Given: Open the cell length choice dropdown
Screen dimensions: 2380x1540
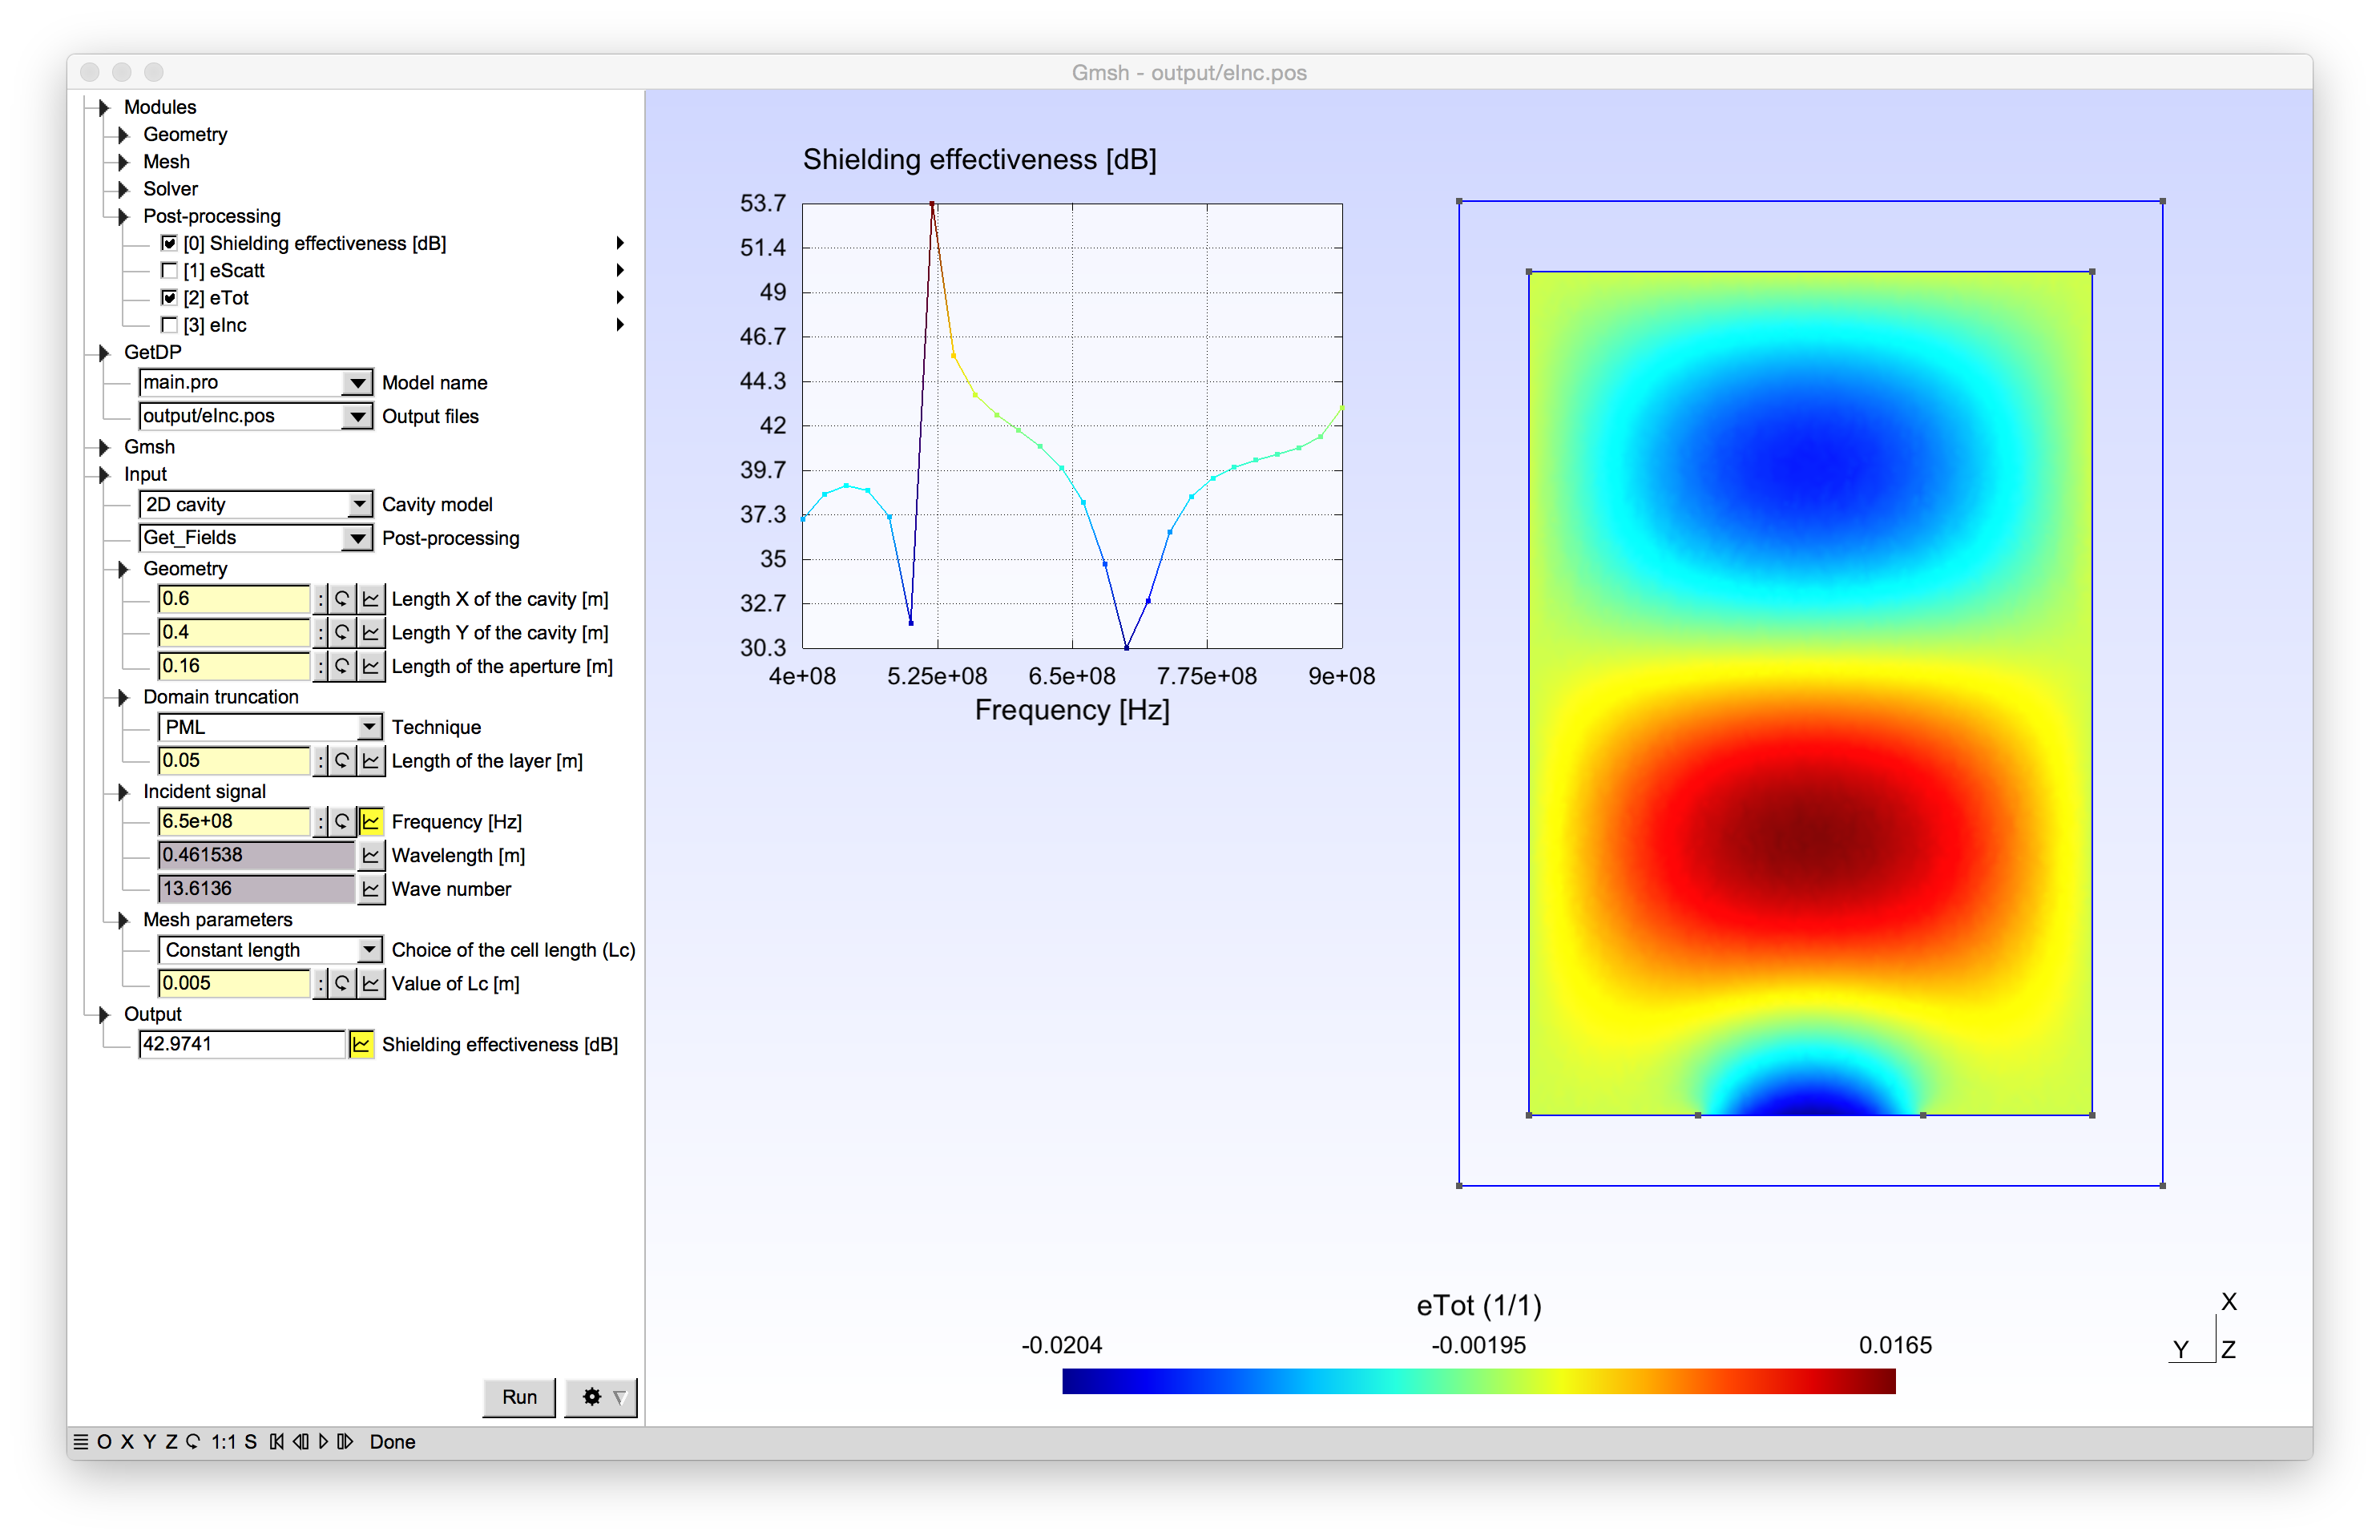Looking at the screenshot, I should 270,950.
